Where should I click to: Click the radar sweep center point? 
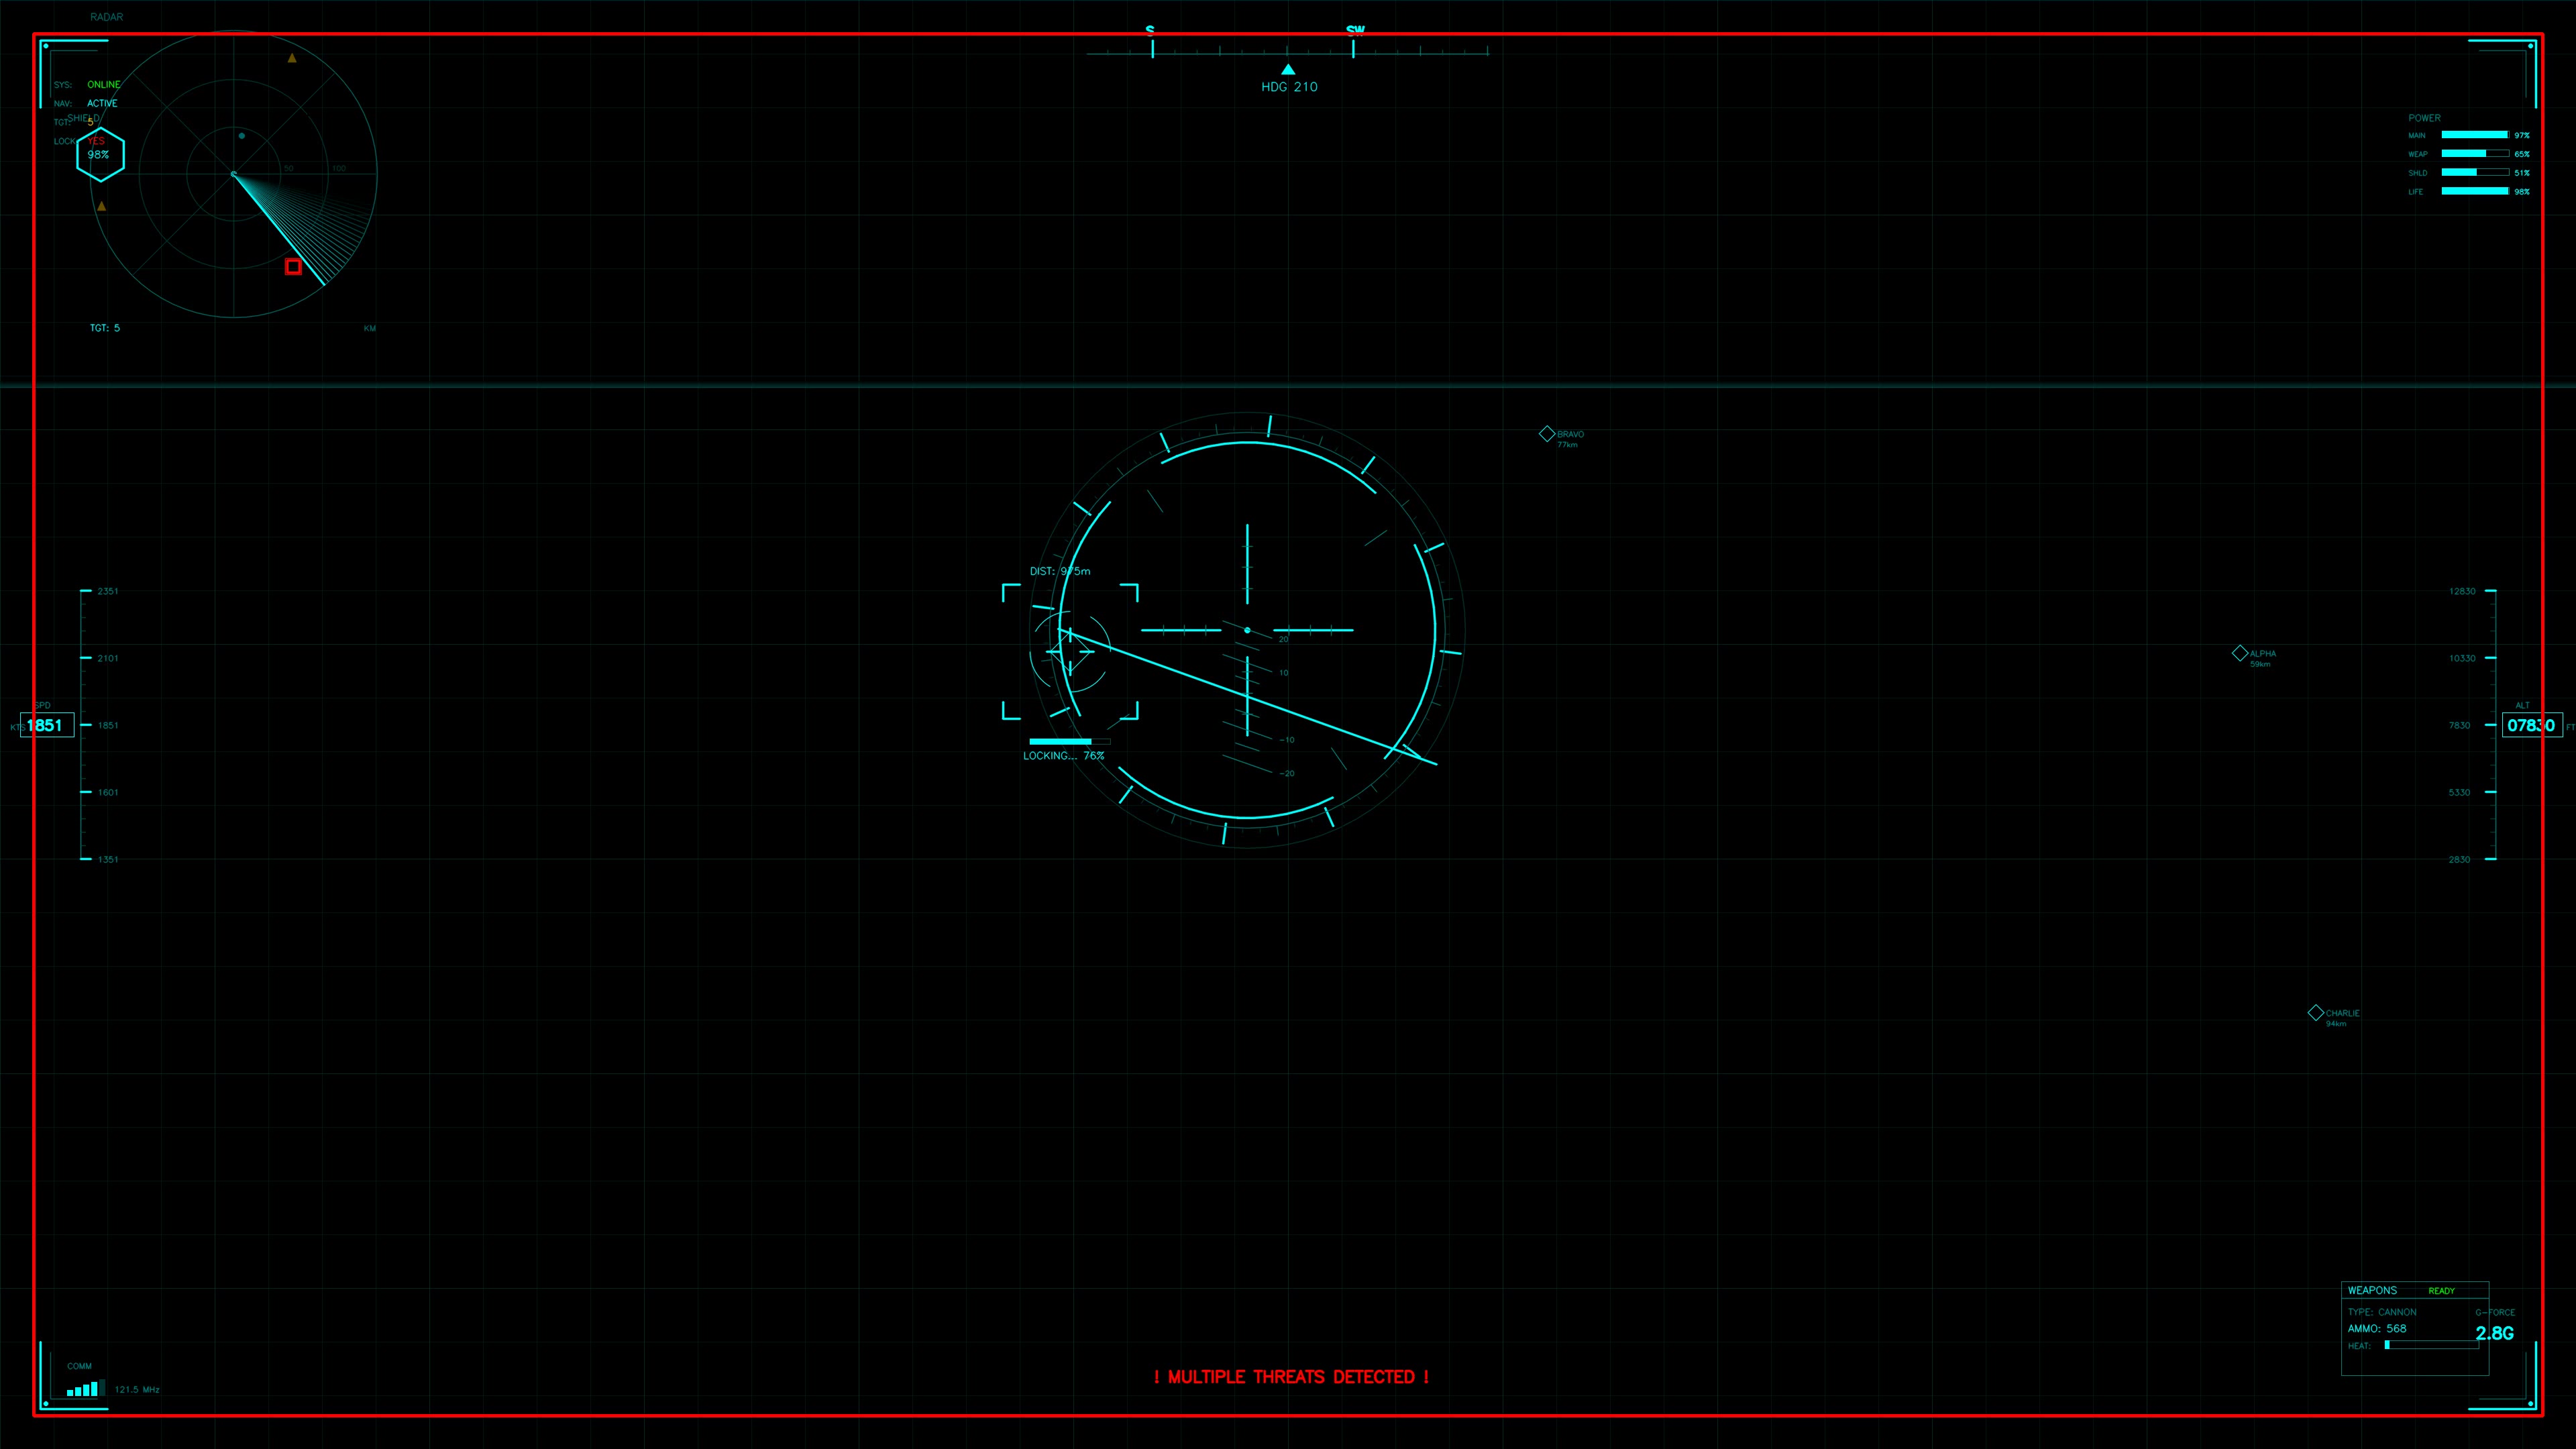click(235, 175)
